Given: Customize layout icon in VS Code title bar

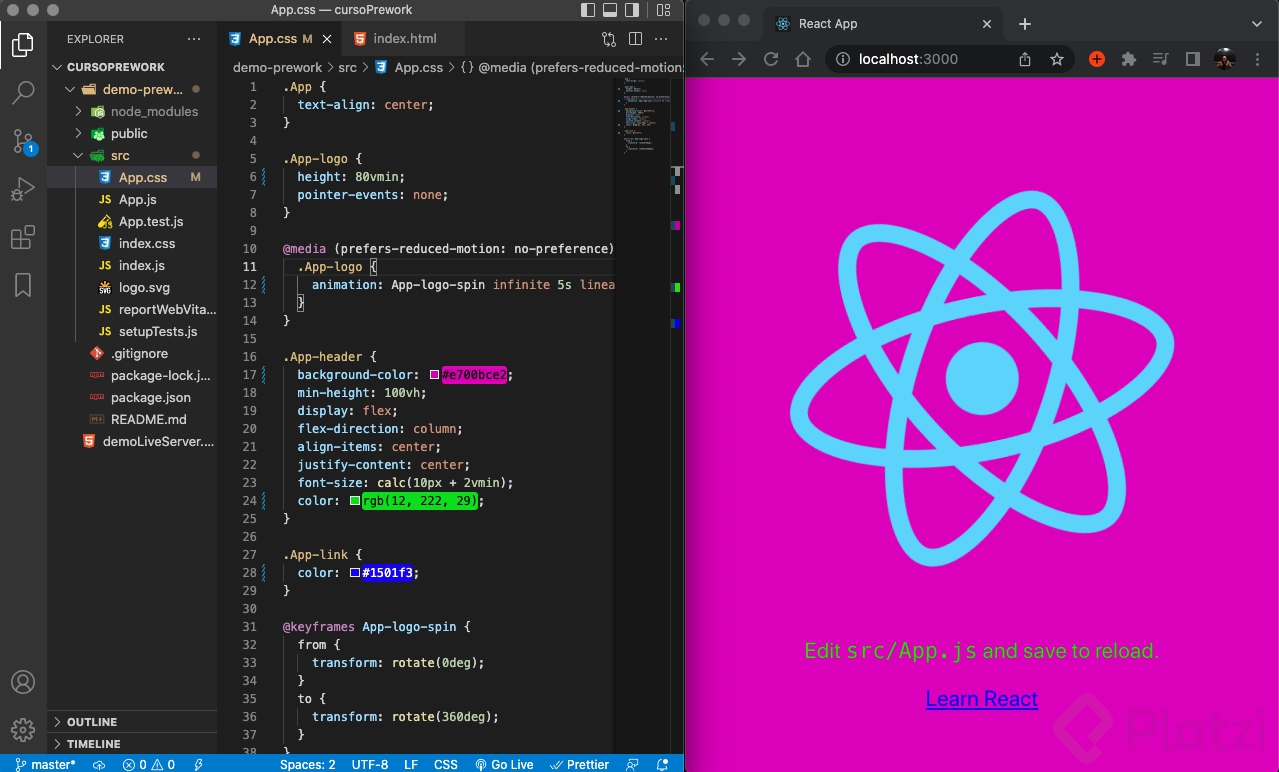Looking at the screenshot, I should 664,10.
